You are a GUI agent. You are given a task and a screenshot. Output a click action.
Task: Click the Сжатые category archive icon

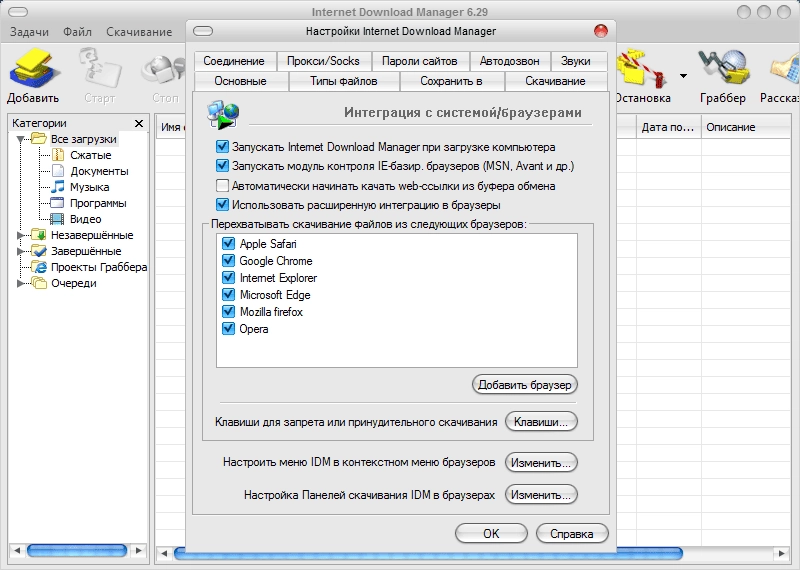click(58, 155)
